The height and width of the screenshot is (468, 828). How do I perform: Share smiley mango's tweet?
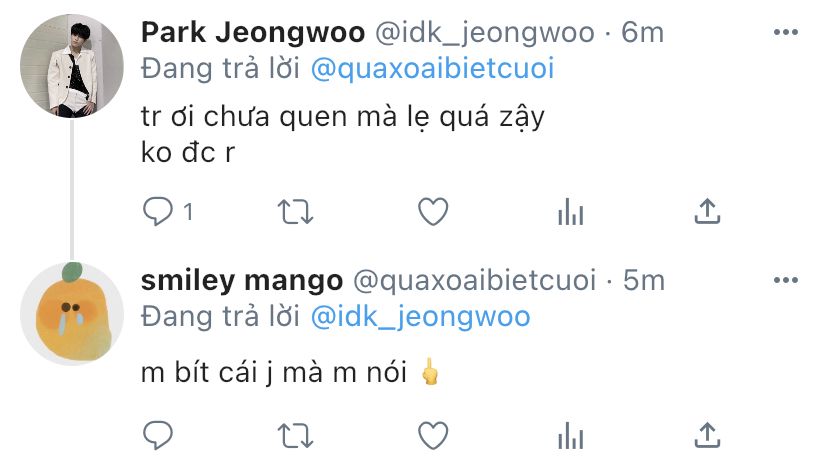tap(707, 435)
